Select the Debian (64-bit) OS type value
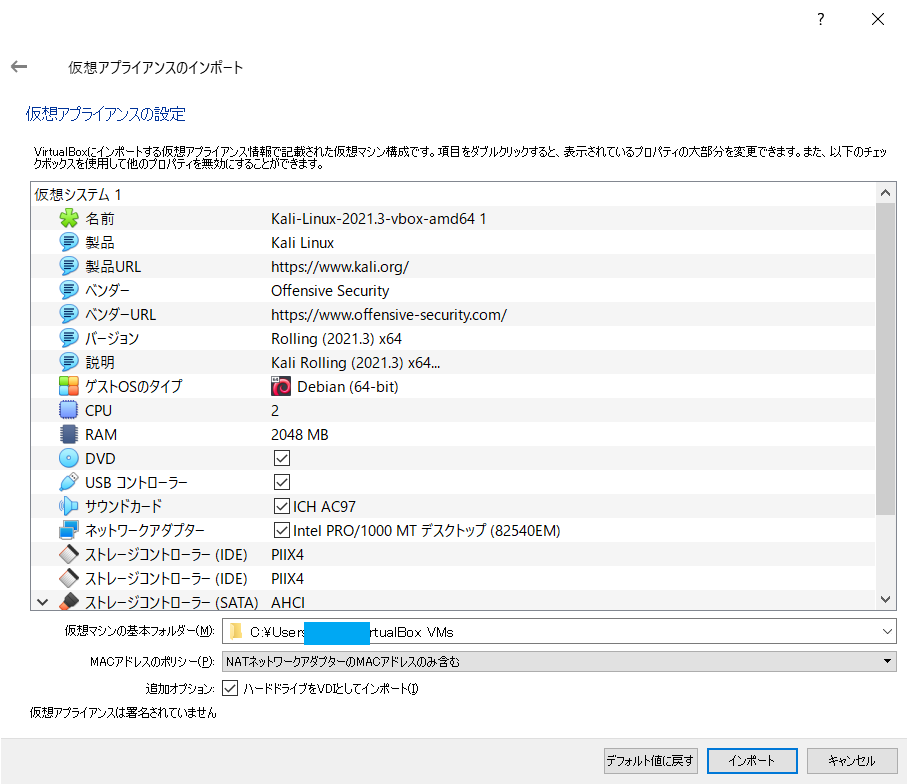 (348, 387)
